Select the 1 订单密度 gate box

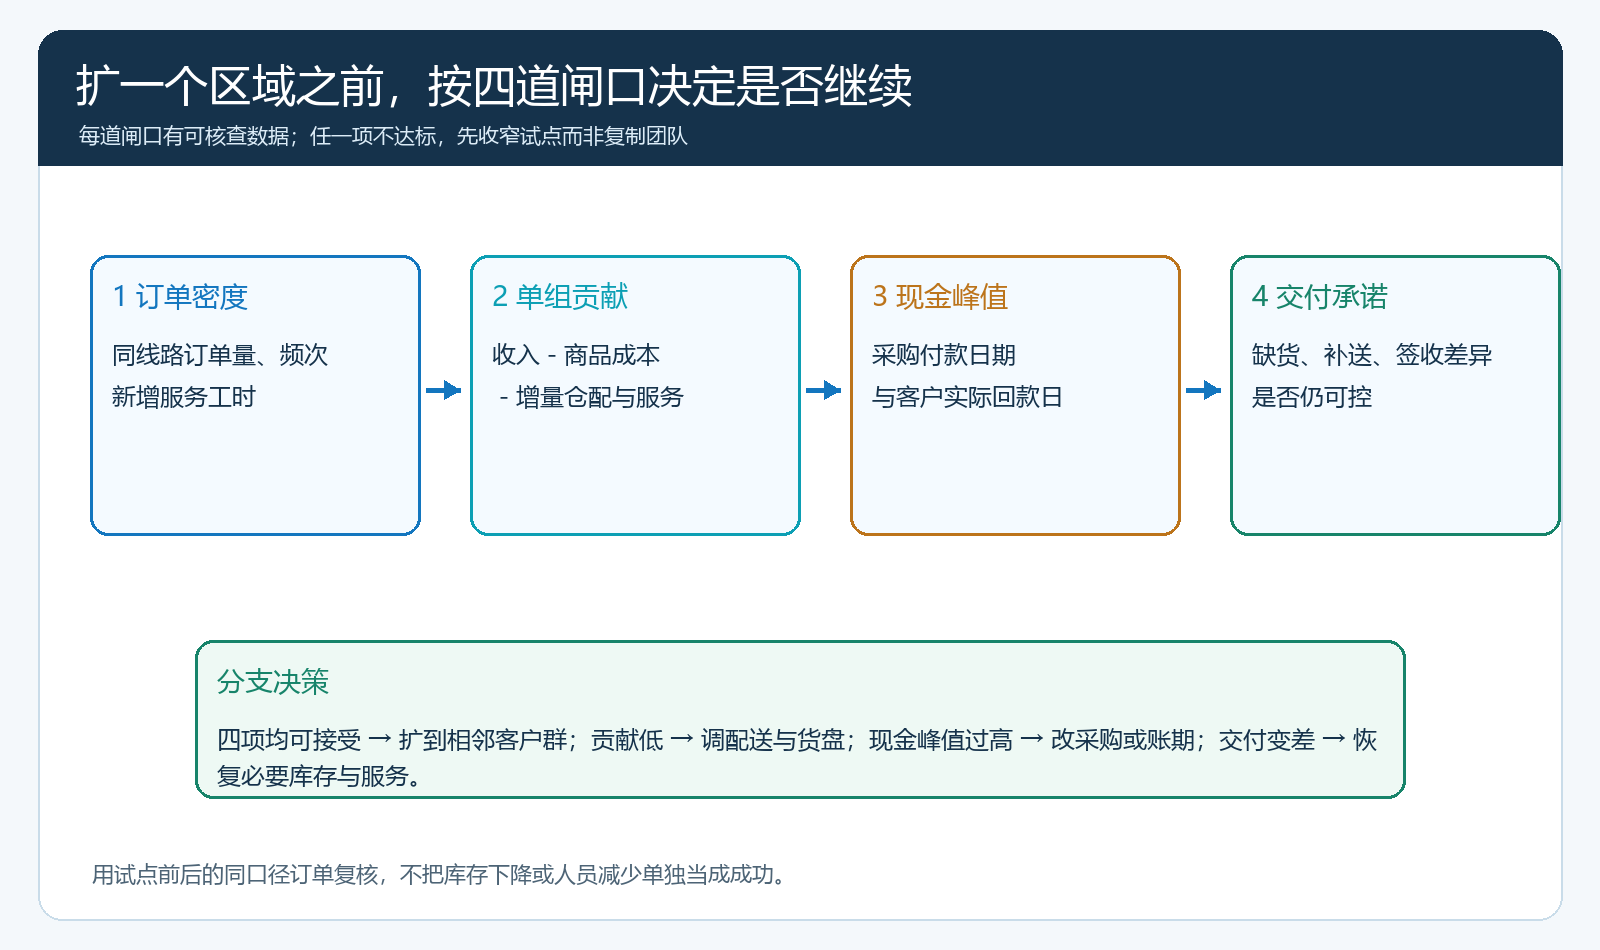click(255, 395)
